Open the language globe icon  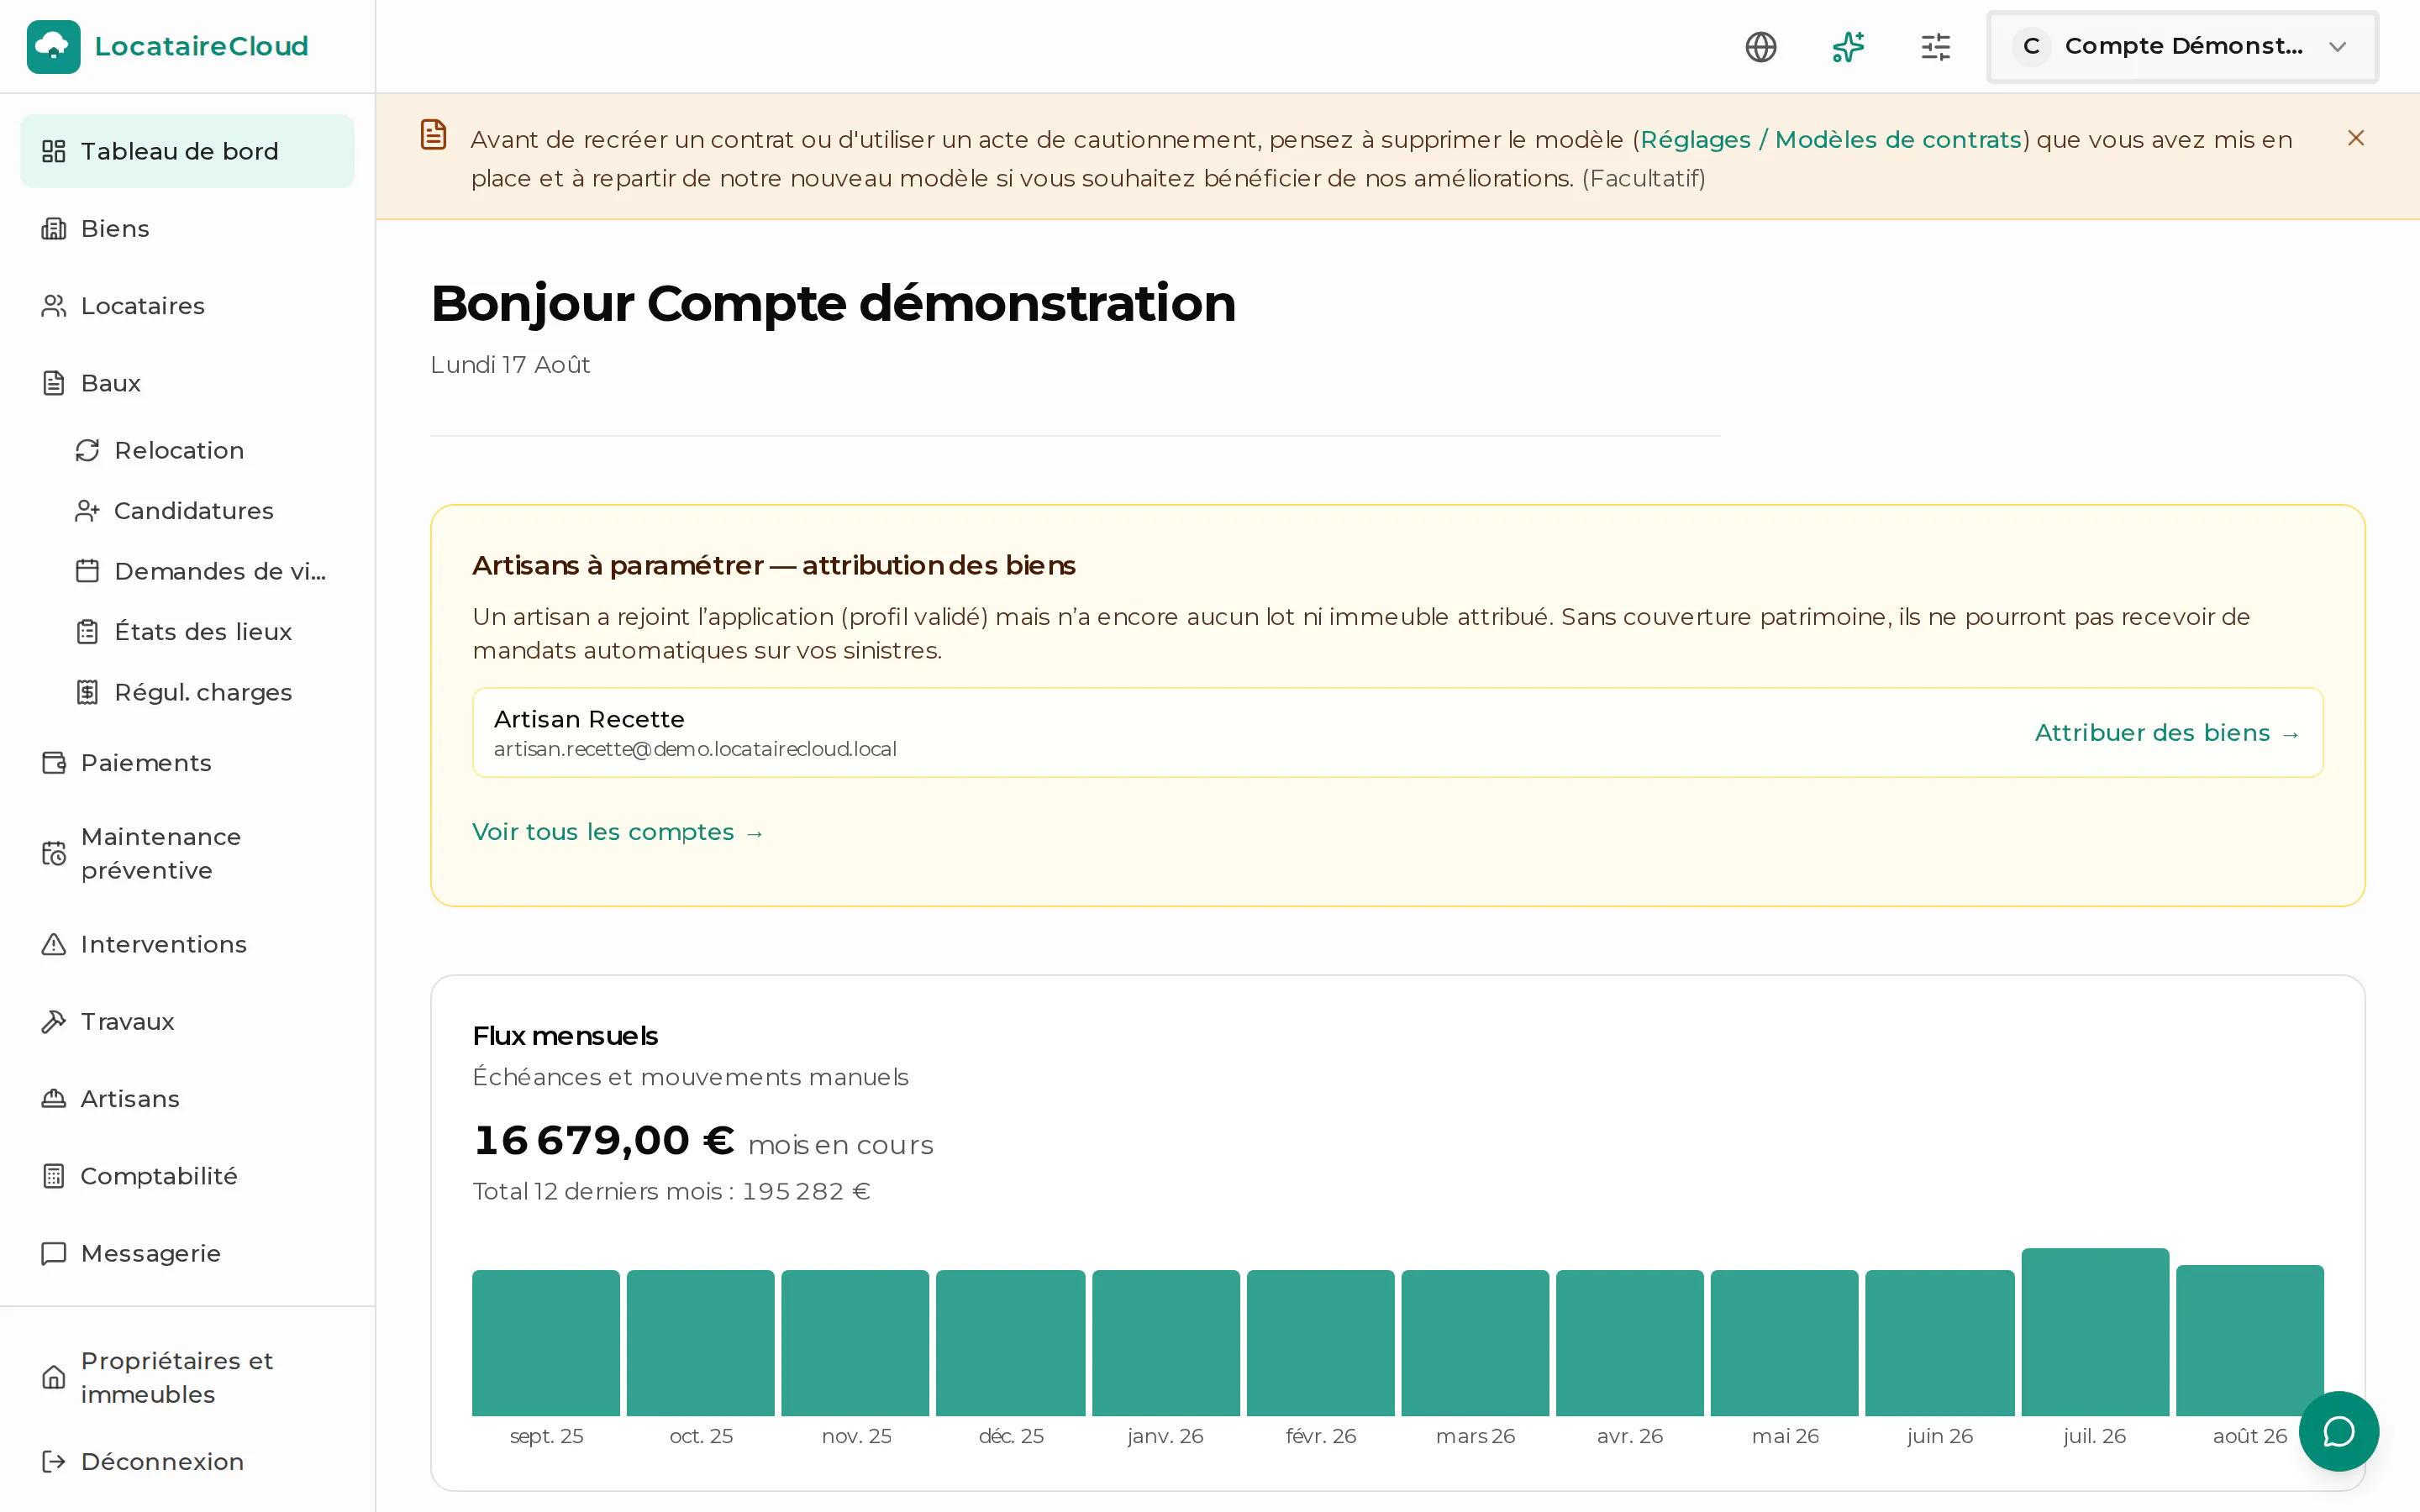point(1760,47)
